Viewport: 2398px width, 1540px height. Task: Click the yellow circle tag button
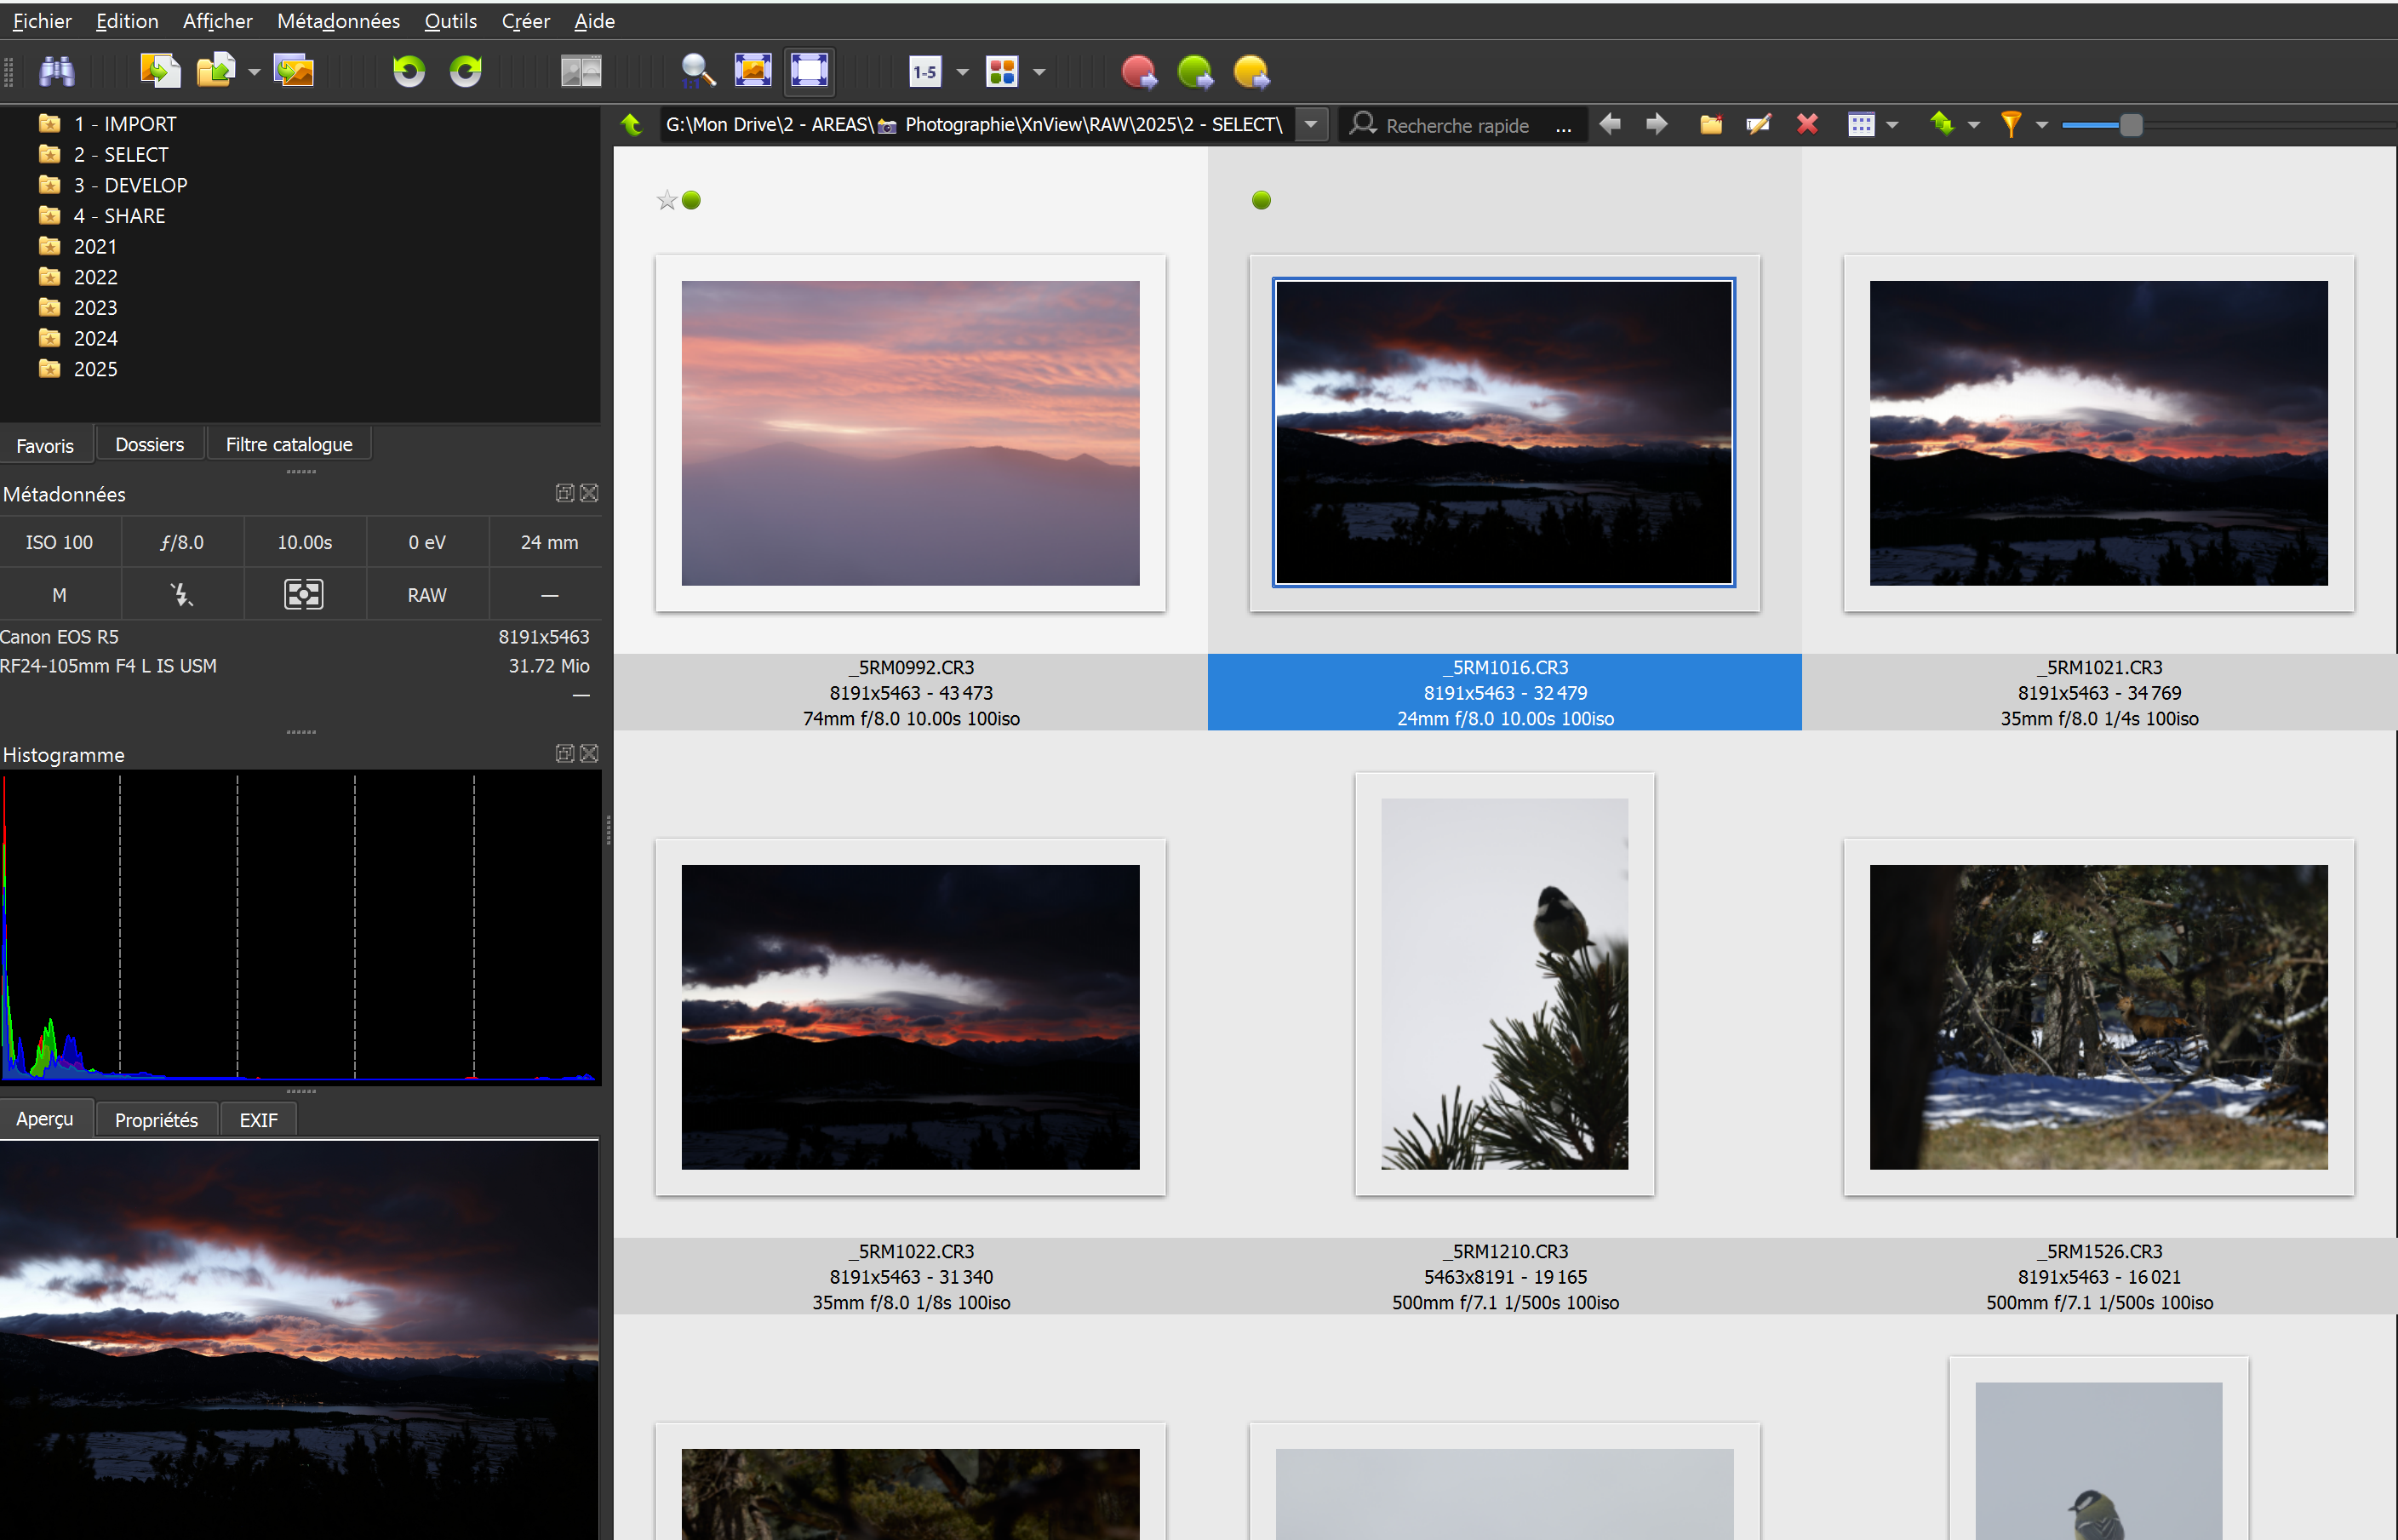coord(1251,72)
